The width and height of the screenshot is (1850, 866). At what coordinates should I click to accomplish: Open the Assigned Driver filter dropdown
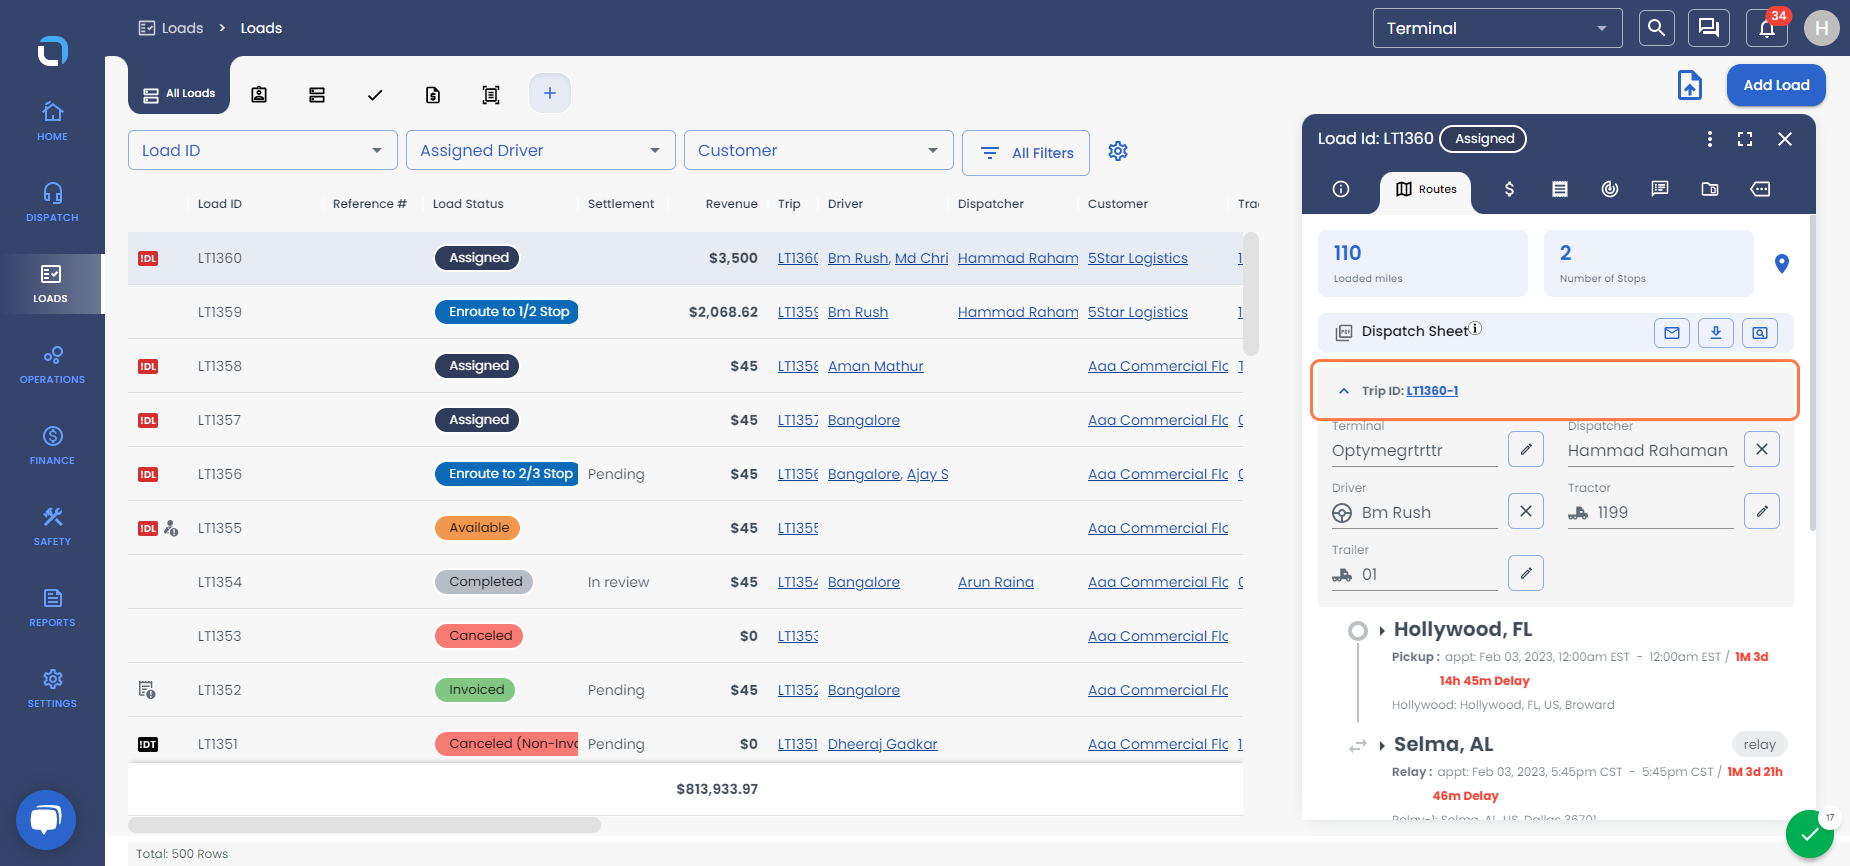[x=541, y=150]
